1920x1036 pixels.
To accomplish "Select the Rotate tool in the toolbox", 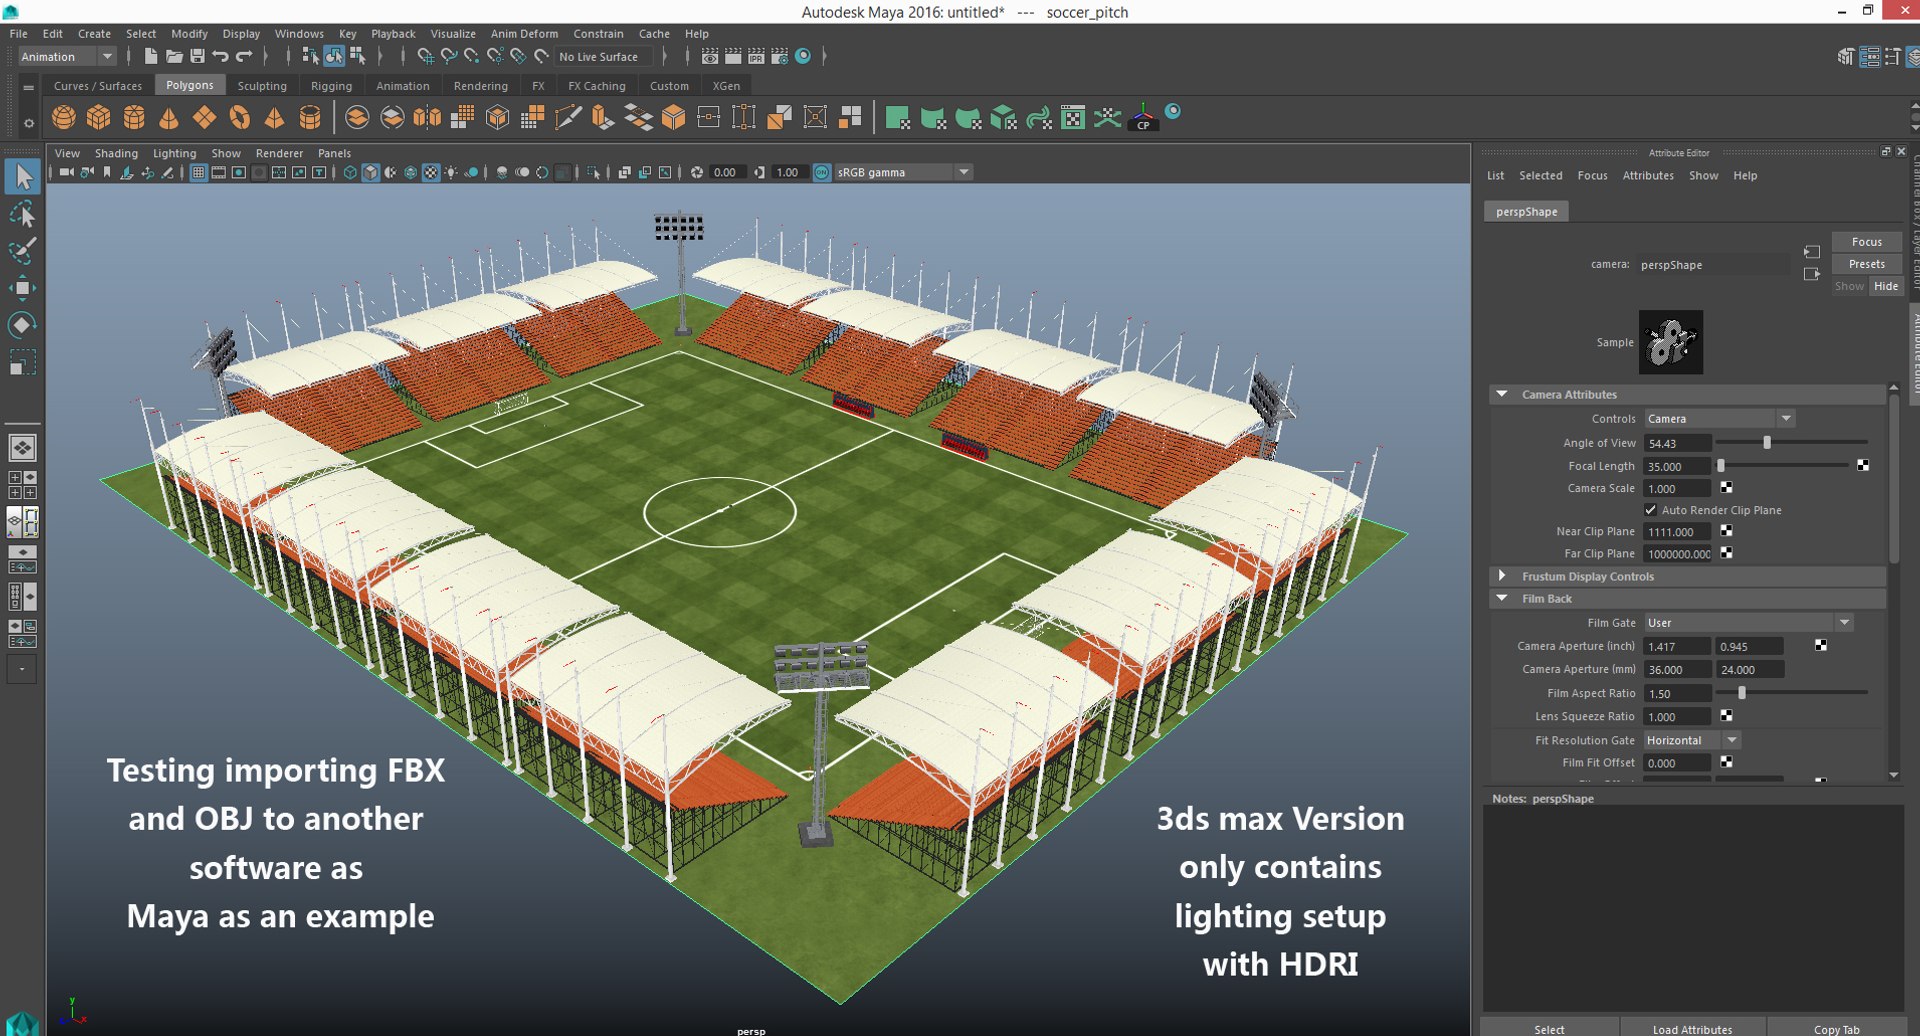I will (22, 325).
